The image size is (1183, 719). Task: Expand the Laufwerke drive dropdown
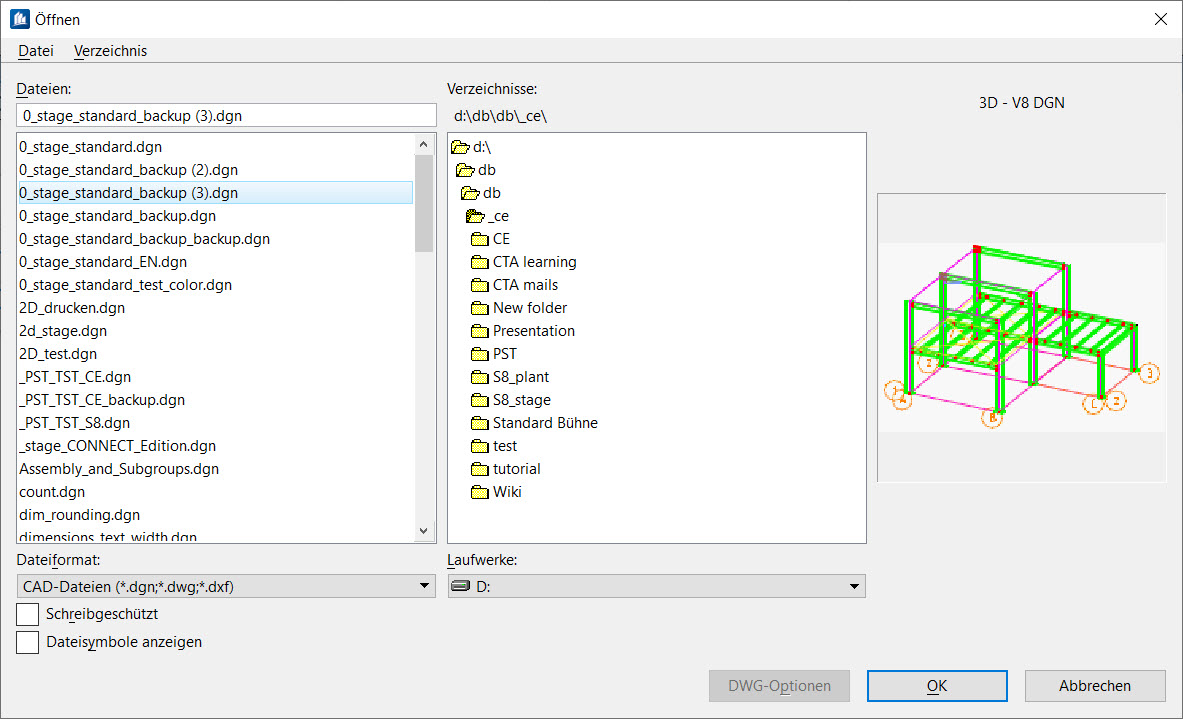656,586
